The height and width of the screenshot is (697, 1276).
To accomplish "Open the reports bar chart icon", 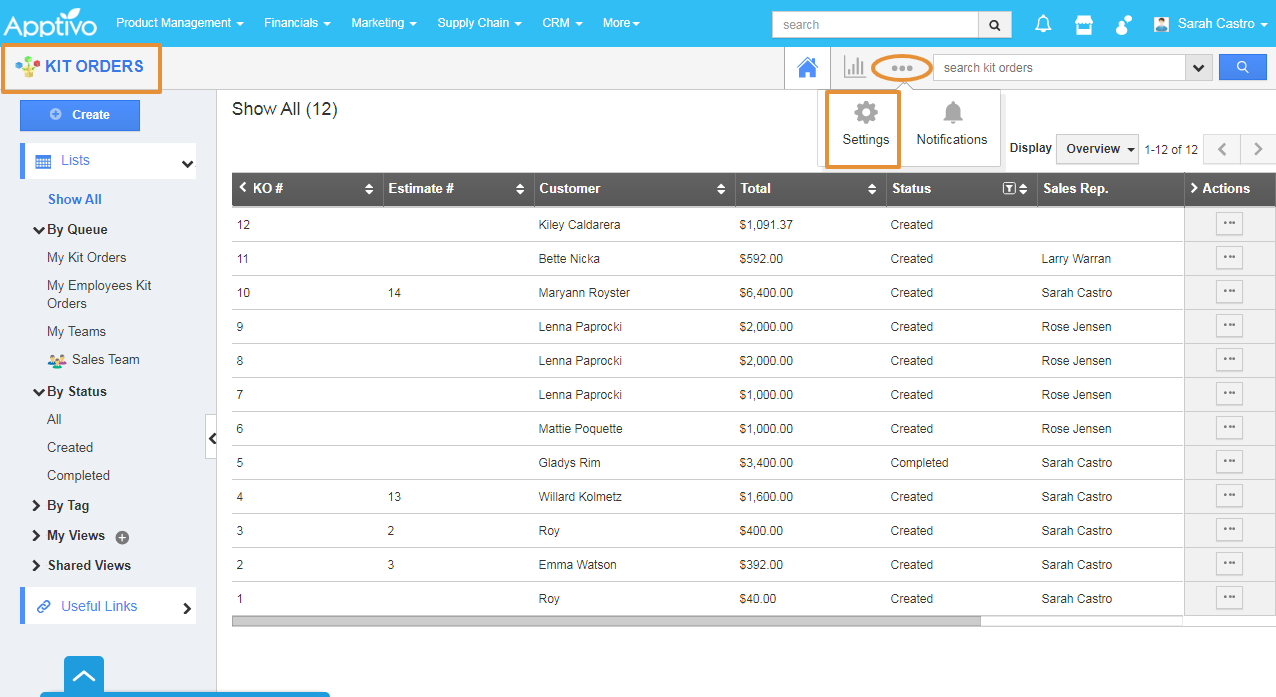I will point(854,67).
